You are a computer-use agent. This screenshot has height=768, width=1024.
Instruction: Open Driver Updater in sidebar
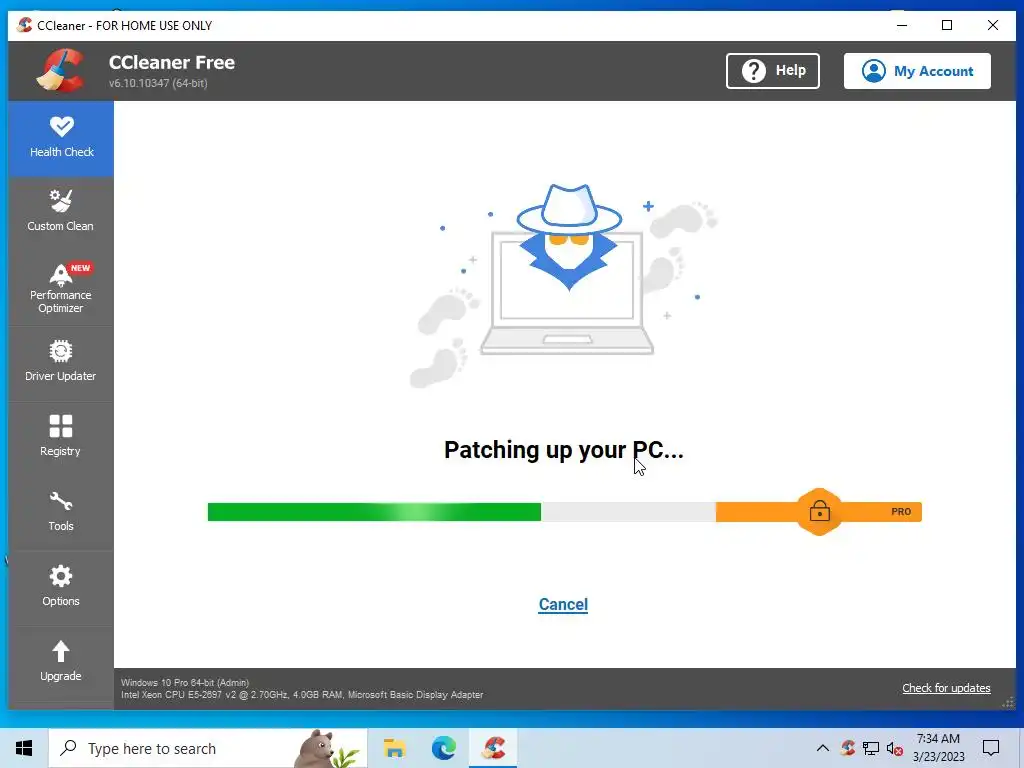pos(61,361)
